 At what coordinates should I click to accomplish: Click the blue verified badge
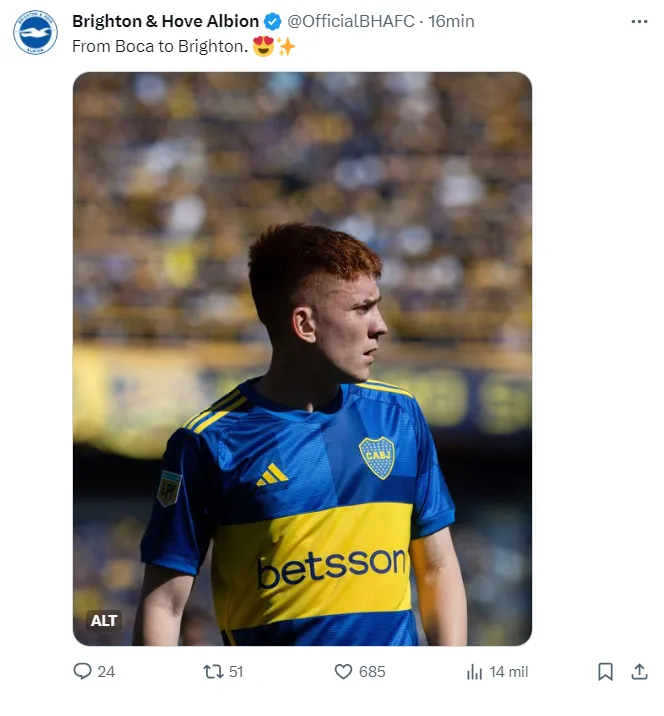click(x=273, y=21)
